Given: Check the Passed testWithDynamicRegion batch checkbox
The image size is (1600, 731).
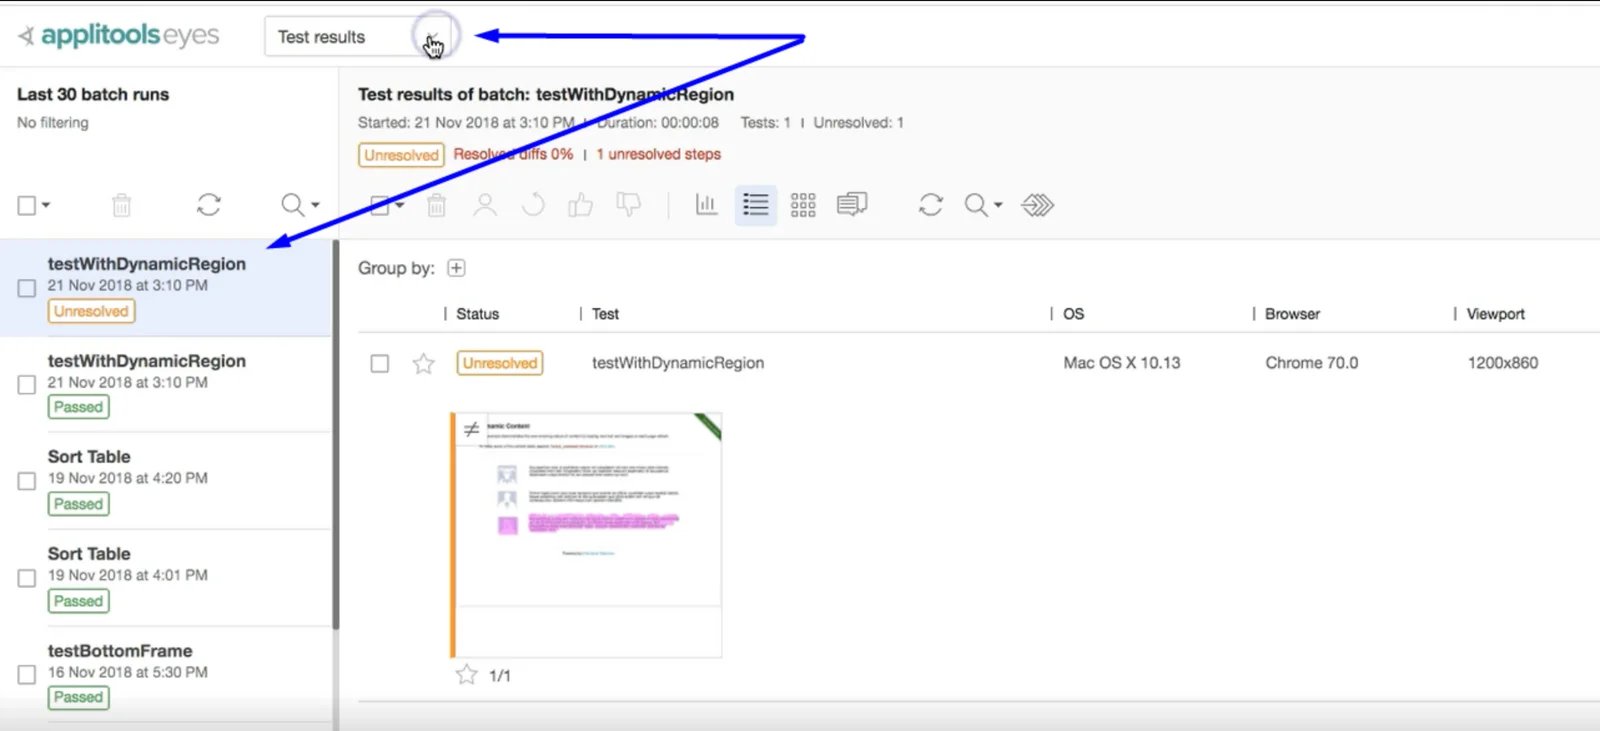Looking at the screenshot, I should [x=27, y=385].
